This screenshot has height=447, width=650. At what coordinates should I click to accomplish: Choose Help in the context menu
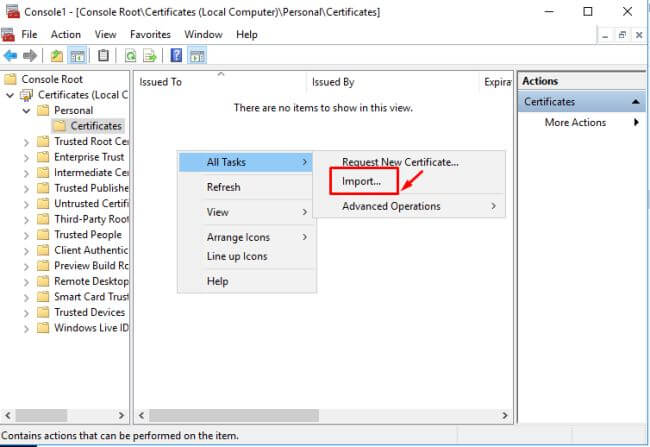coord(246,281)
